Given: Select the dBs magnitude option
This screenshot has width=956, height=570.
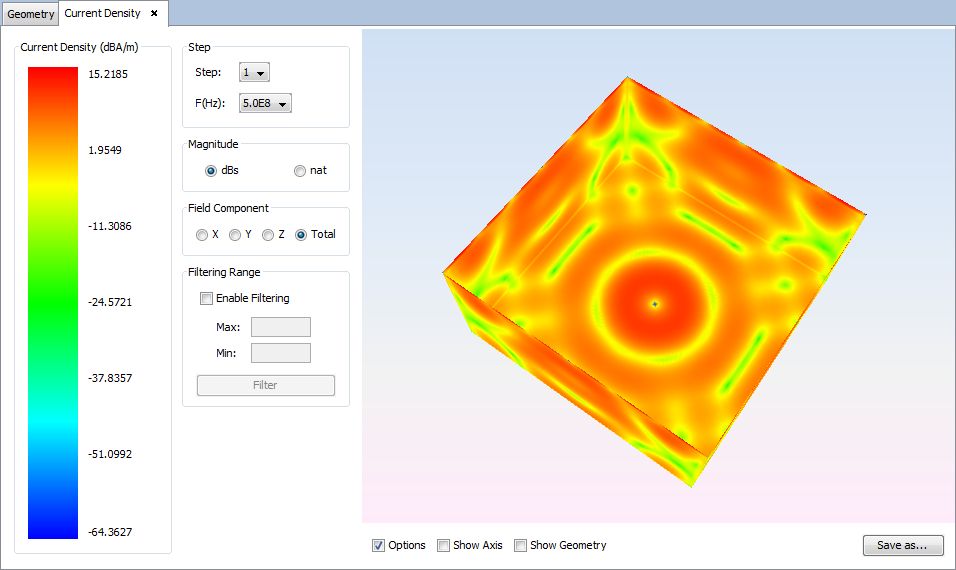Looking at the screenshot, I should (x=211, y=171).
